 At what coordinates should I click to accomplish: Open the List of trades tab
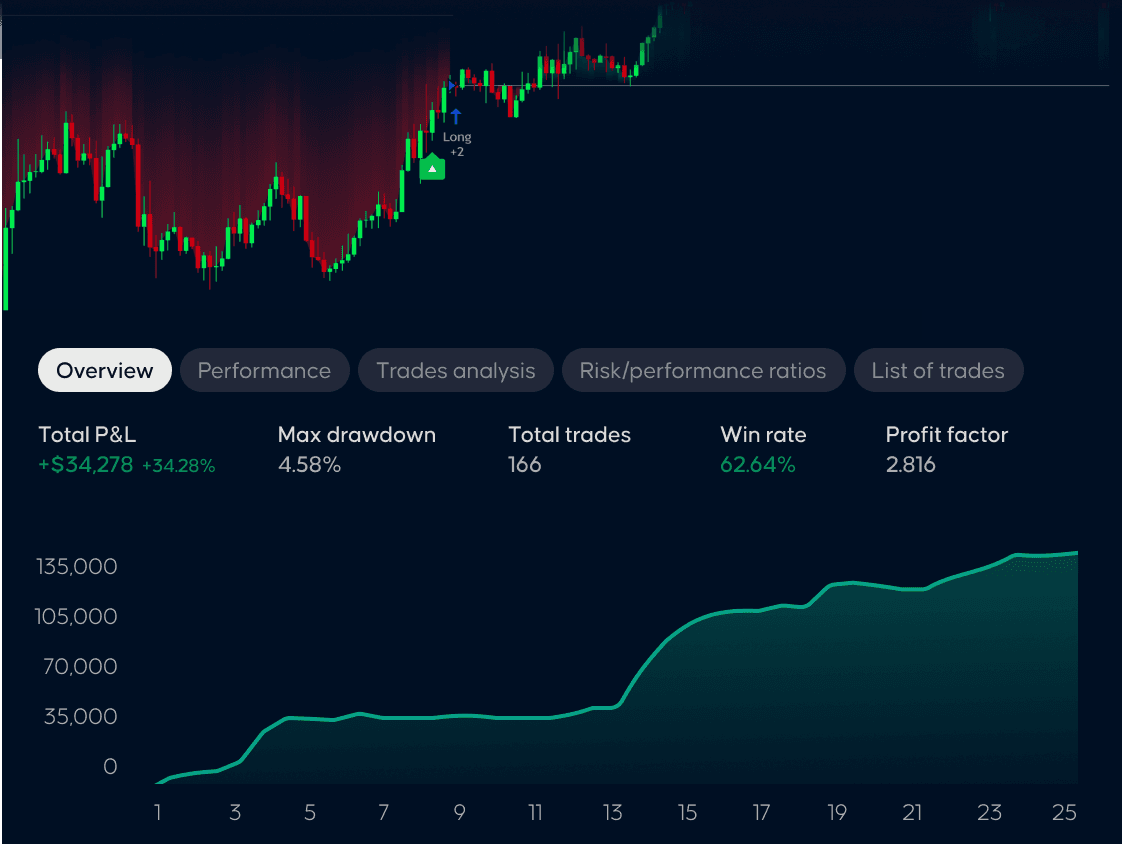pyautogui.click(x=938, y=370)
